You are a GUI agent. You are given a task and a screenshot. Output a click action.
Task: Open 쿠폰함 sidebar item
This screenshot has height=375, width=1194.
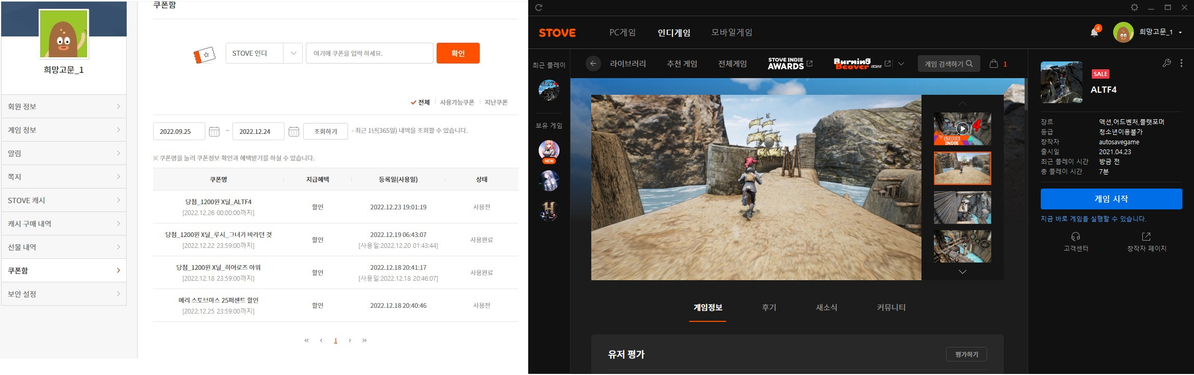(x=64, y=271)
